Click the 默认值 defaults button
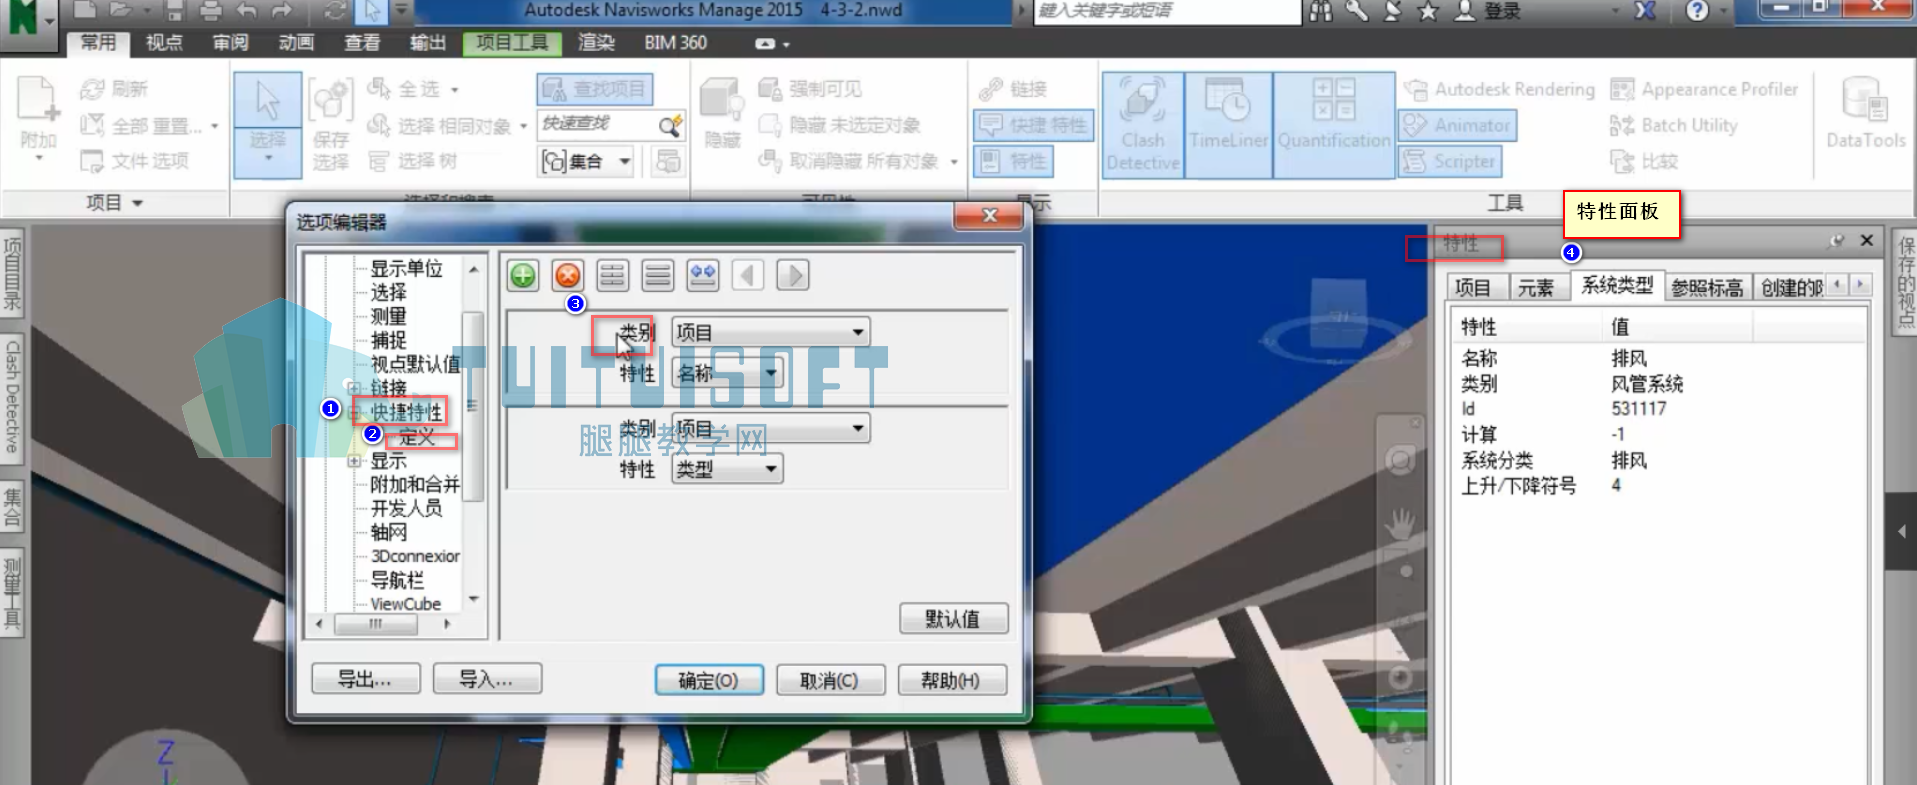Screen dimensions: 1917x785 pyautogui.click(x=953, y=619)
